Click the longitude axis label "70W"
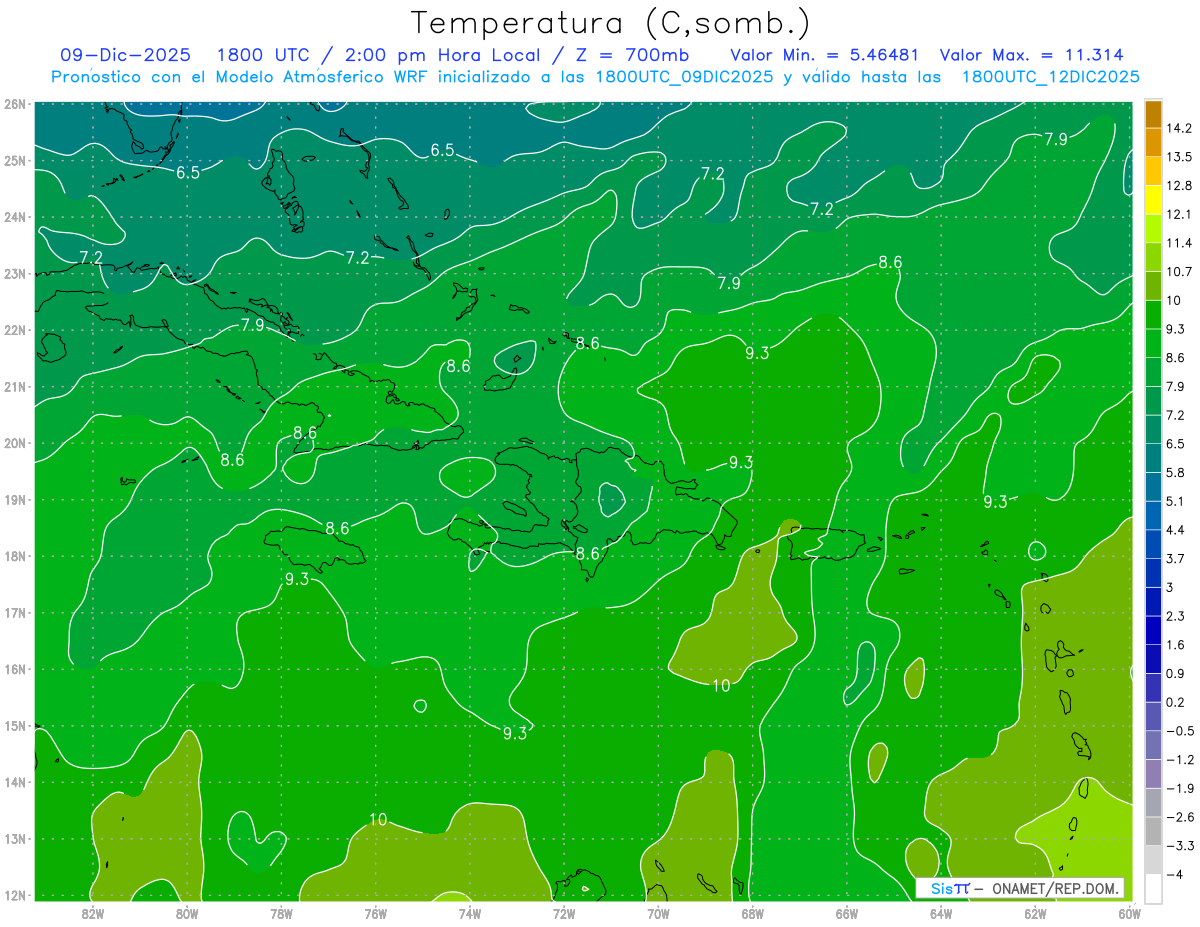Image resolution: width=1200 pixels, height=927 pixels. (x=658, y=913)
